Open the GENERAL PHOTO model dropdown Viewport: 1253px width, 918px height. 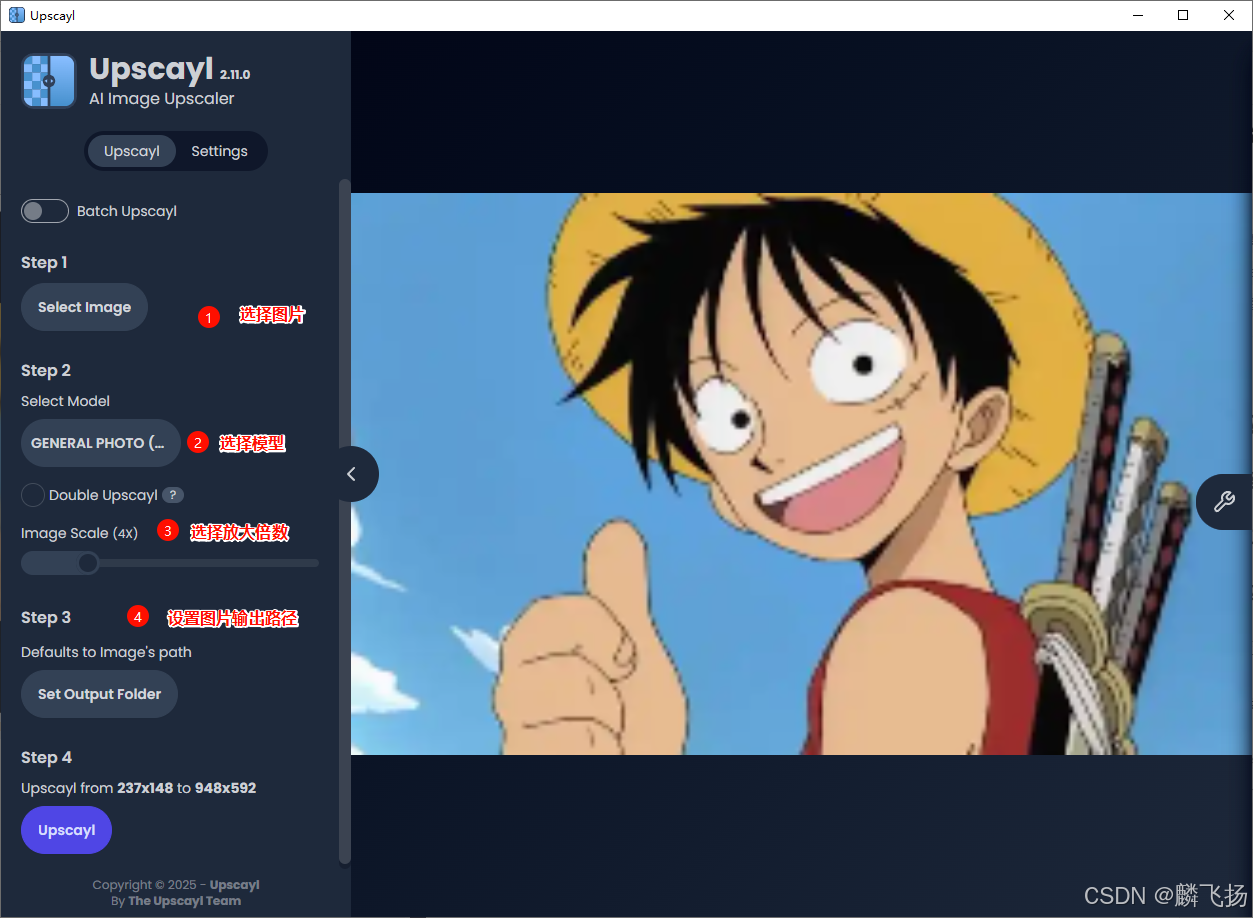tap(100, 443)
